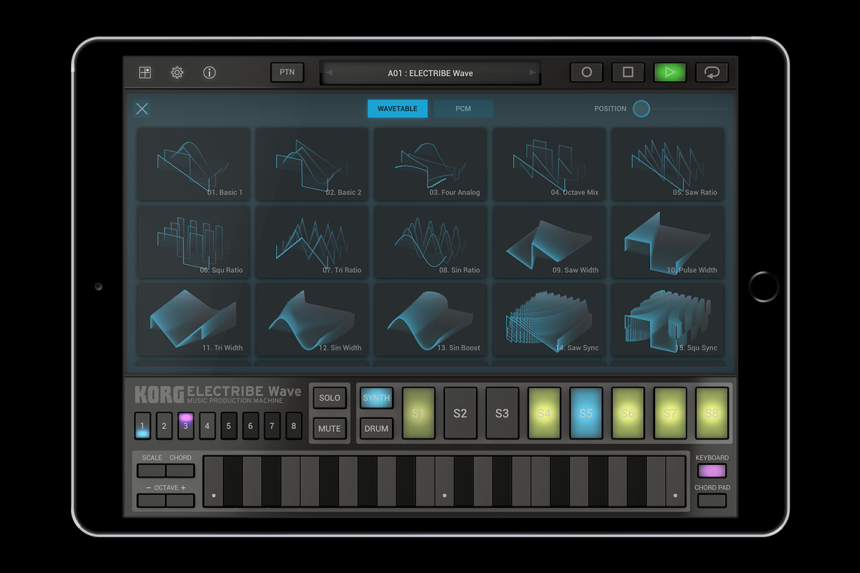Start recording with the circle button
This screenshot has width=860, height=573.
point(586,72)
